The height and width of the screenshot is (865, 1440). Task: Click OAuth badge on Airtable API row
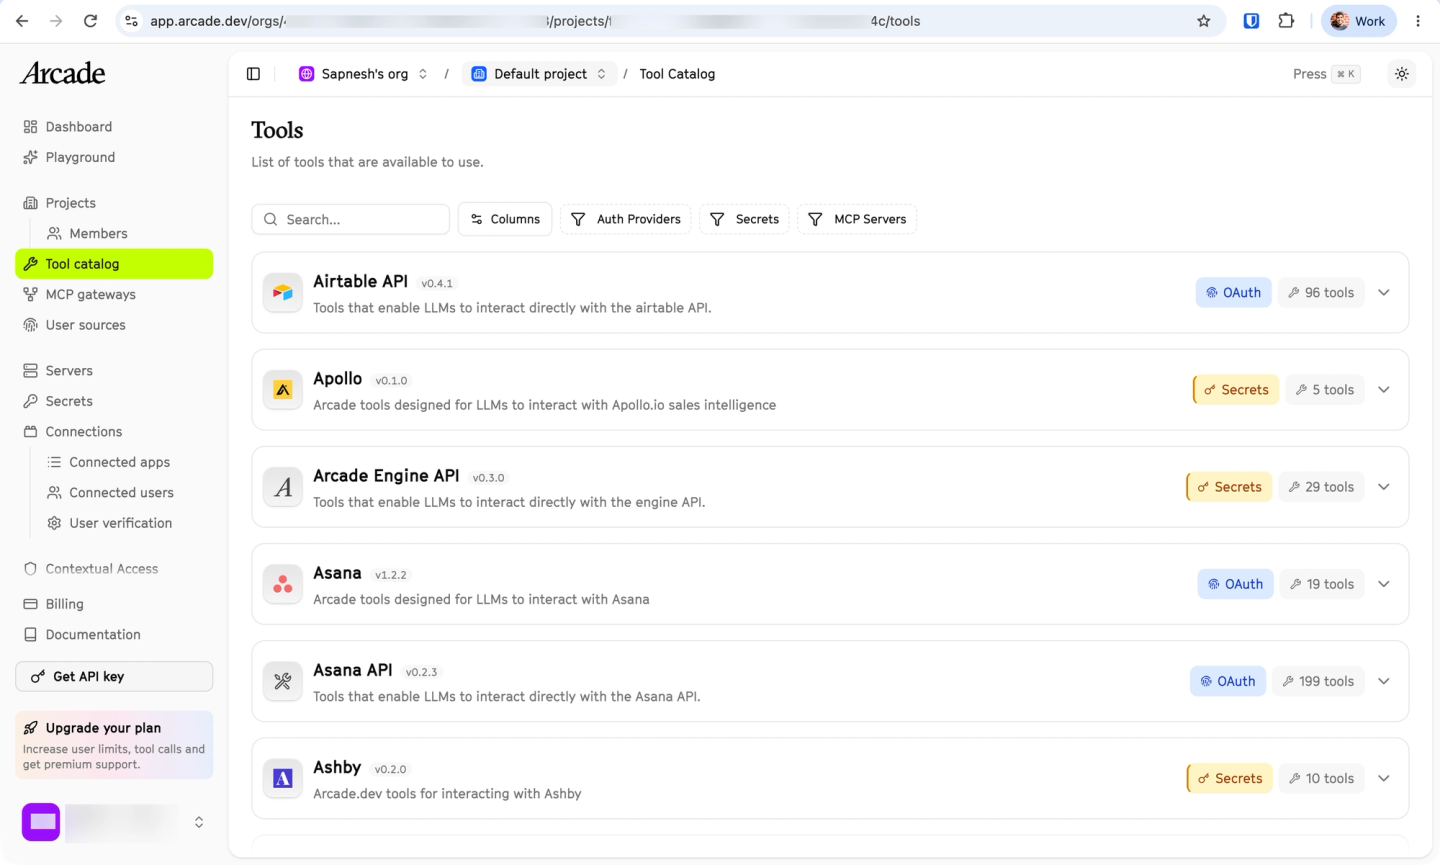click(1234, 293)
